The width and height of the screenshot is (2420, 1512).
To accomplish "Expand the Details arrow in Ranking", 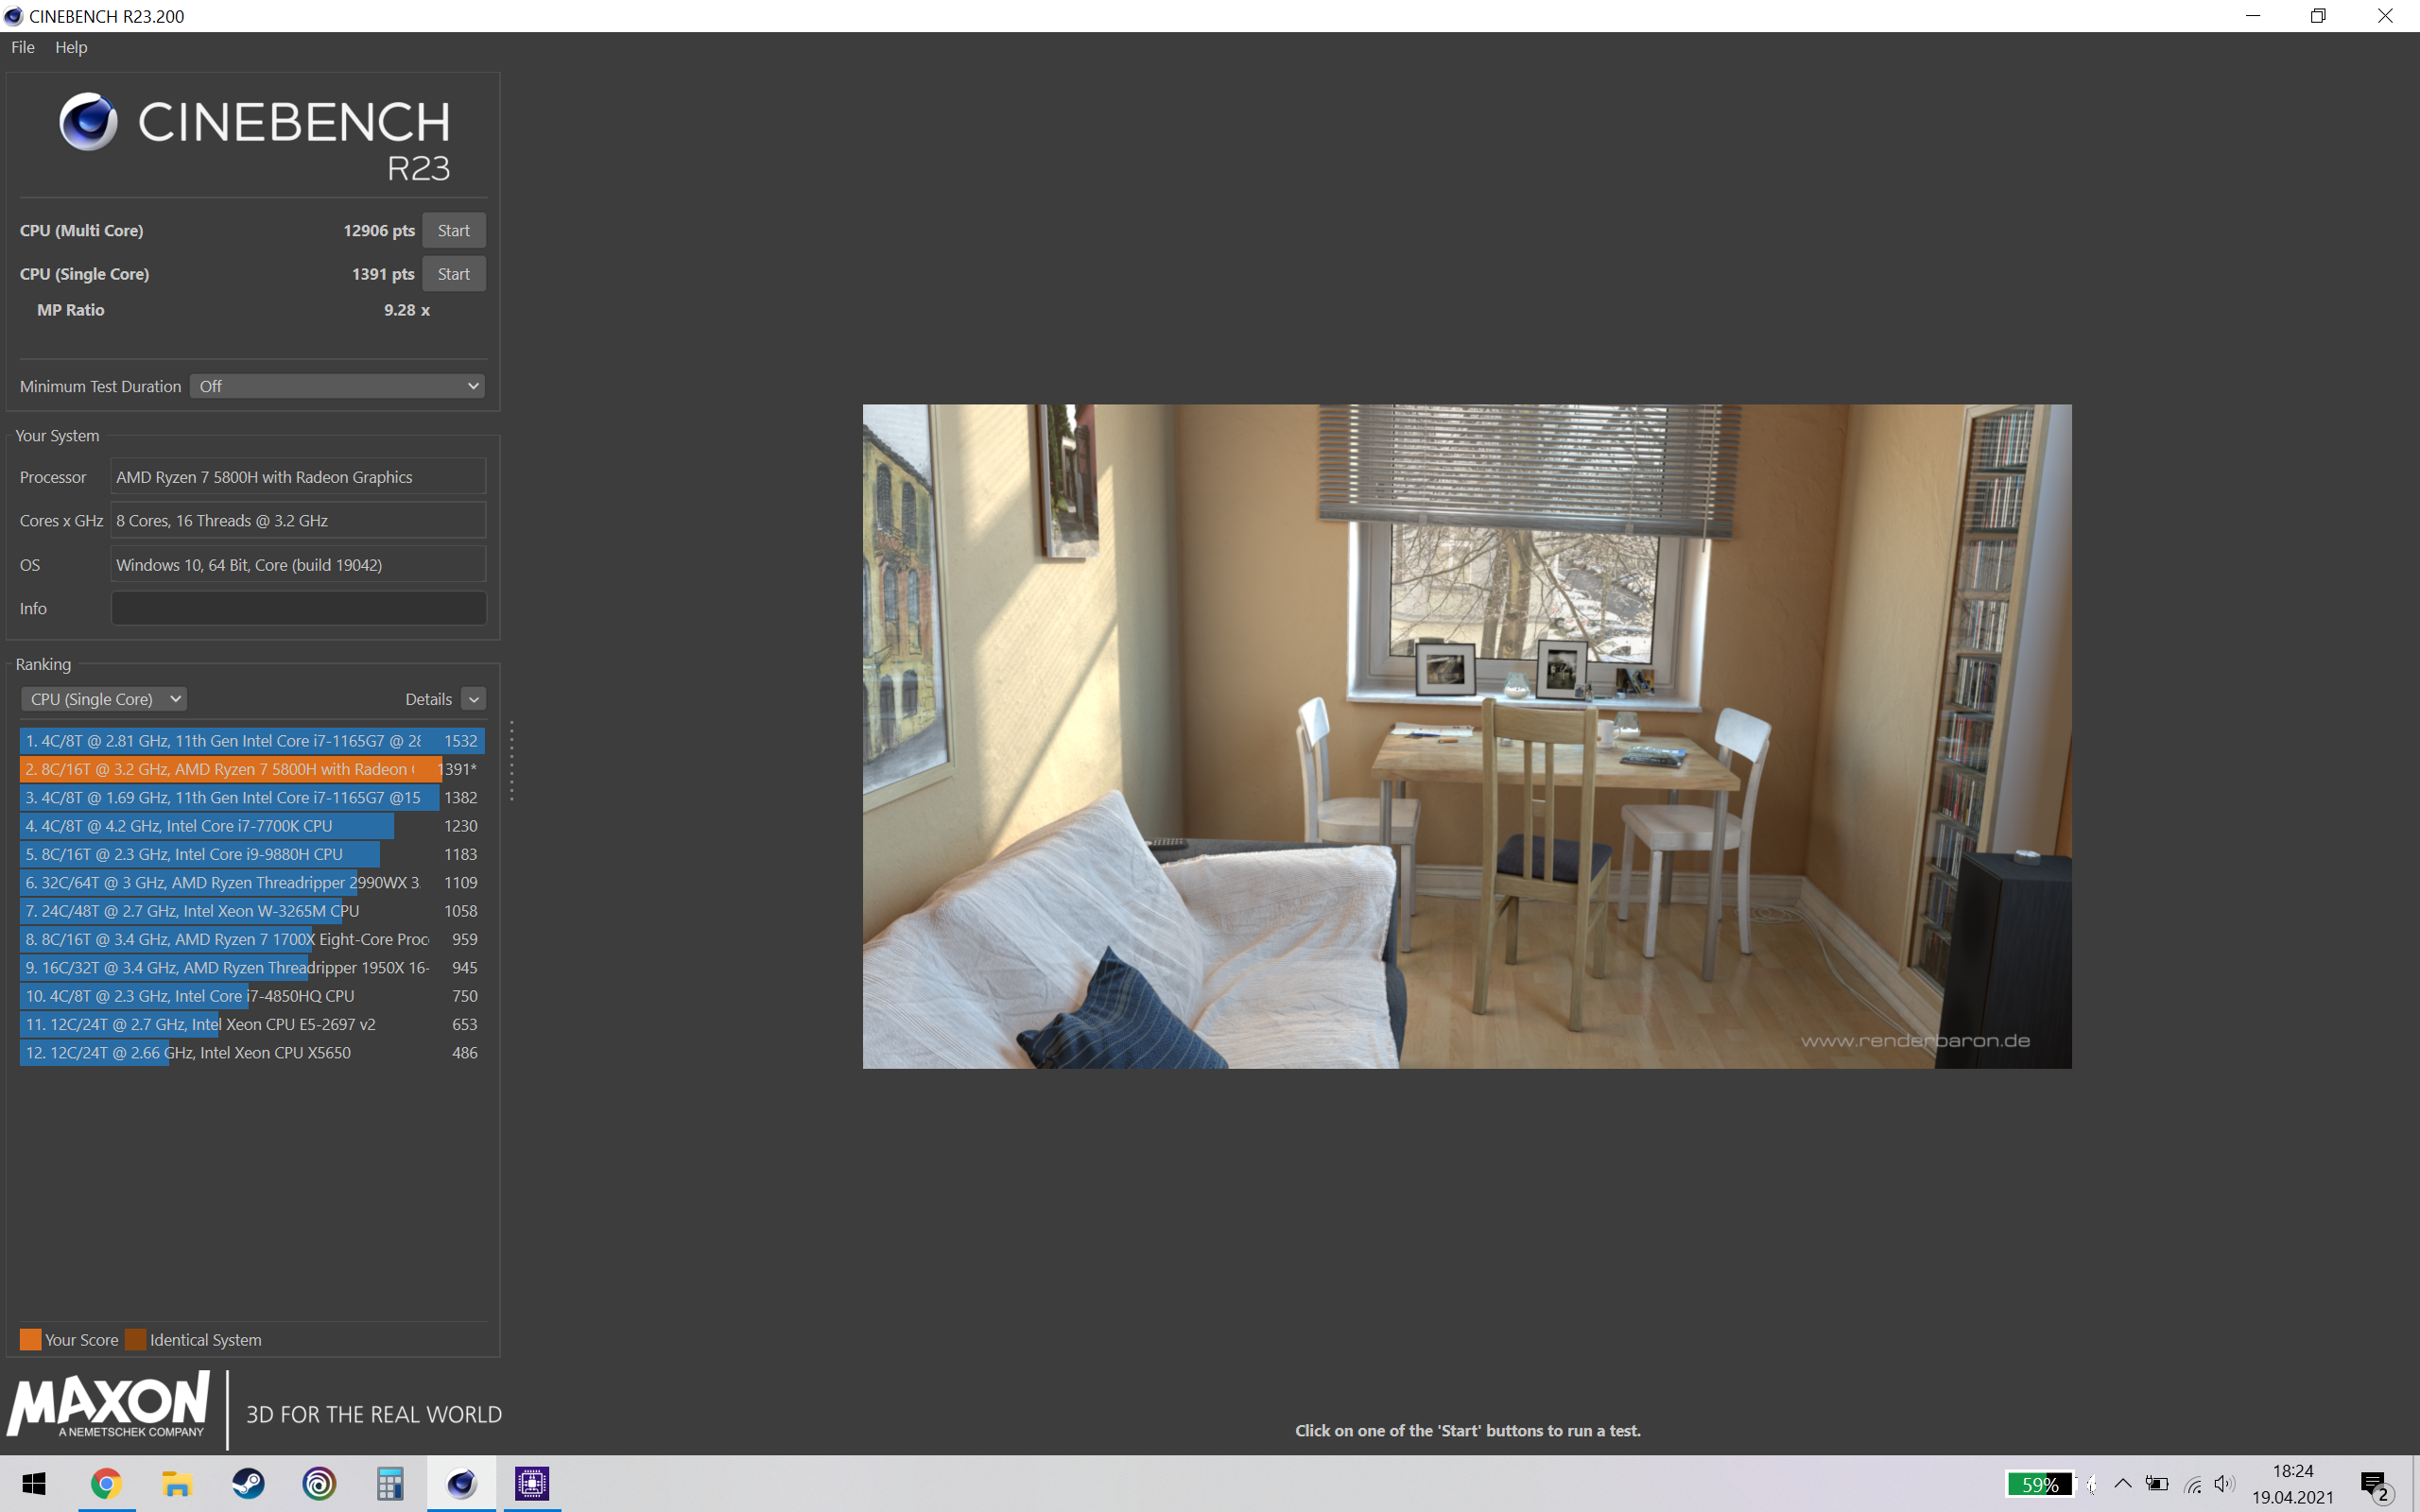I will coord(474,699).
